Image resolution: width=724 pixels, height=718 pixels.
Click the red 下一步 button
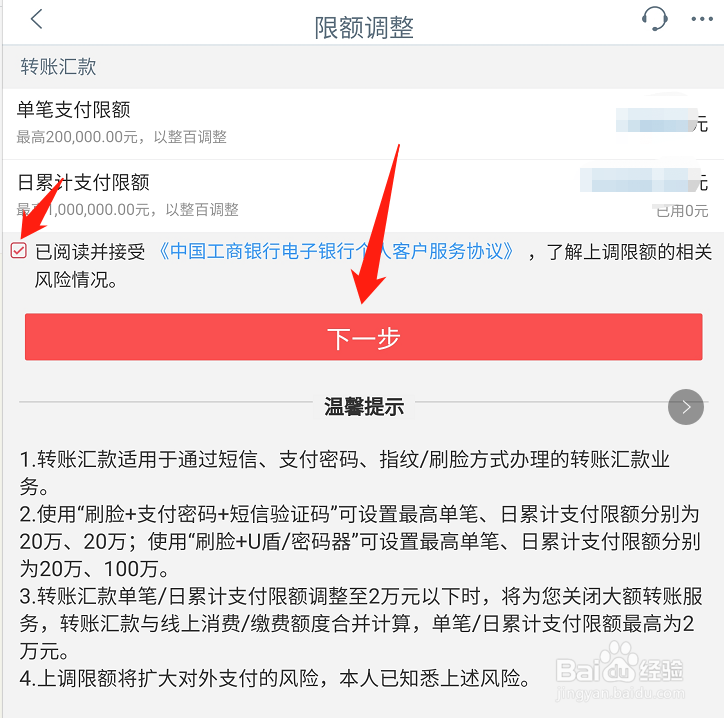[363, 337]
